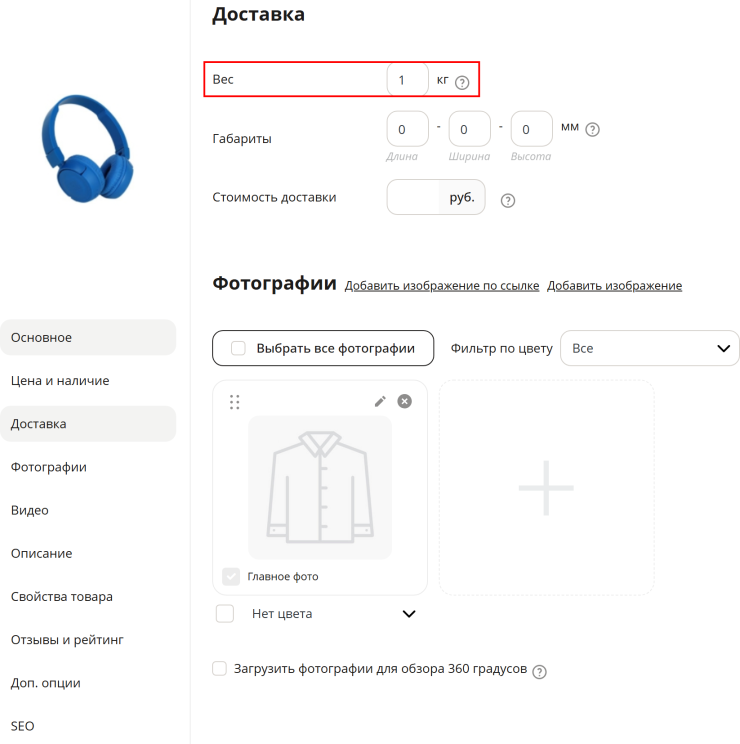
Task: Focus the Вес weight input field
Action: click(x=407, y=80)
